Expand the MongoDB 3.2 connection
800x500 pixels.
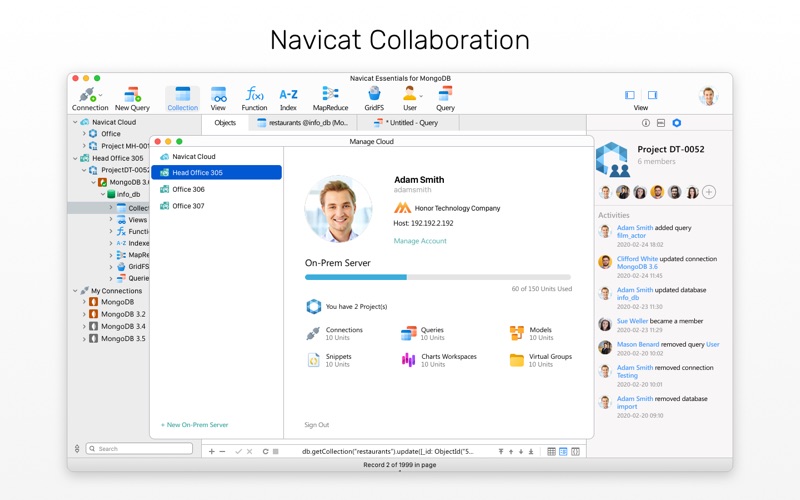coord(84,314)
